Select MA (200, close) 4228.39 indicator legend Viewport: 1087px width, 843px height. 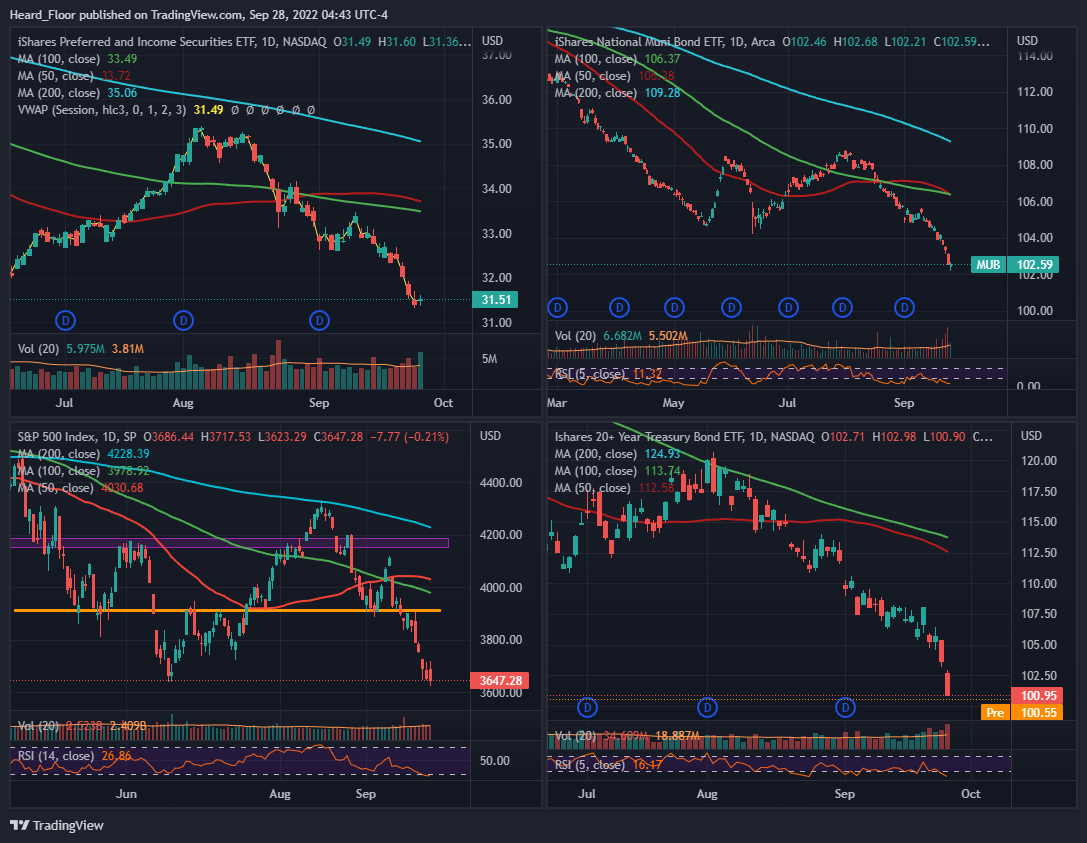pos(83,454)
